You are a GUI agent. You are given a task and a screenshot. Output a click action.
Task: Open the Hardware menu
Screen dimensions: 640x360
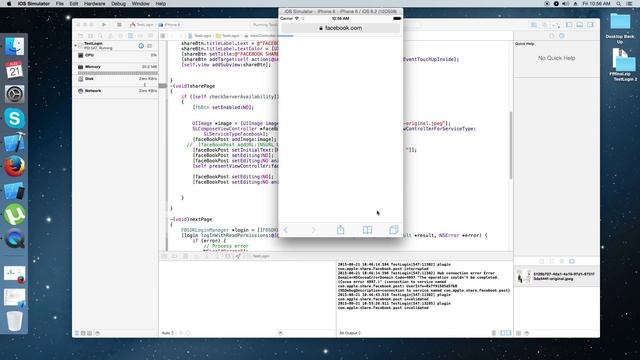click(x=94, y=4)
